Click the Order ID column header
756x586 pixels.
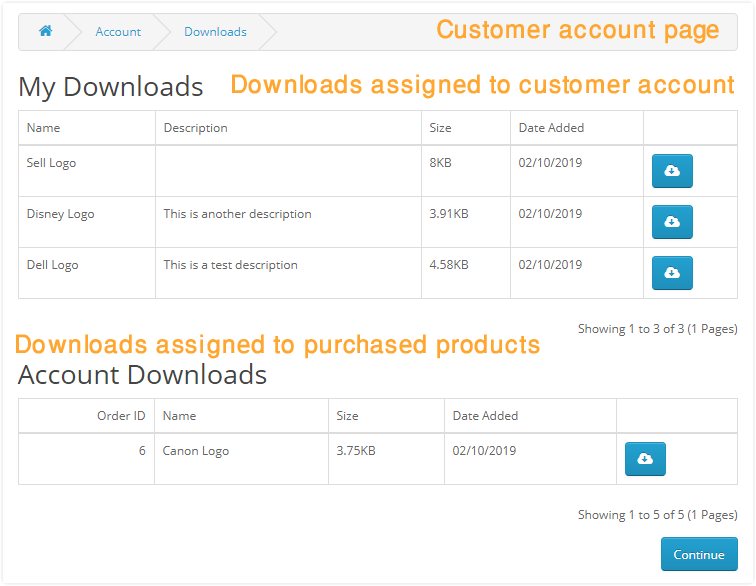(87, 416)
